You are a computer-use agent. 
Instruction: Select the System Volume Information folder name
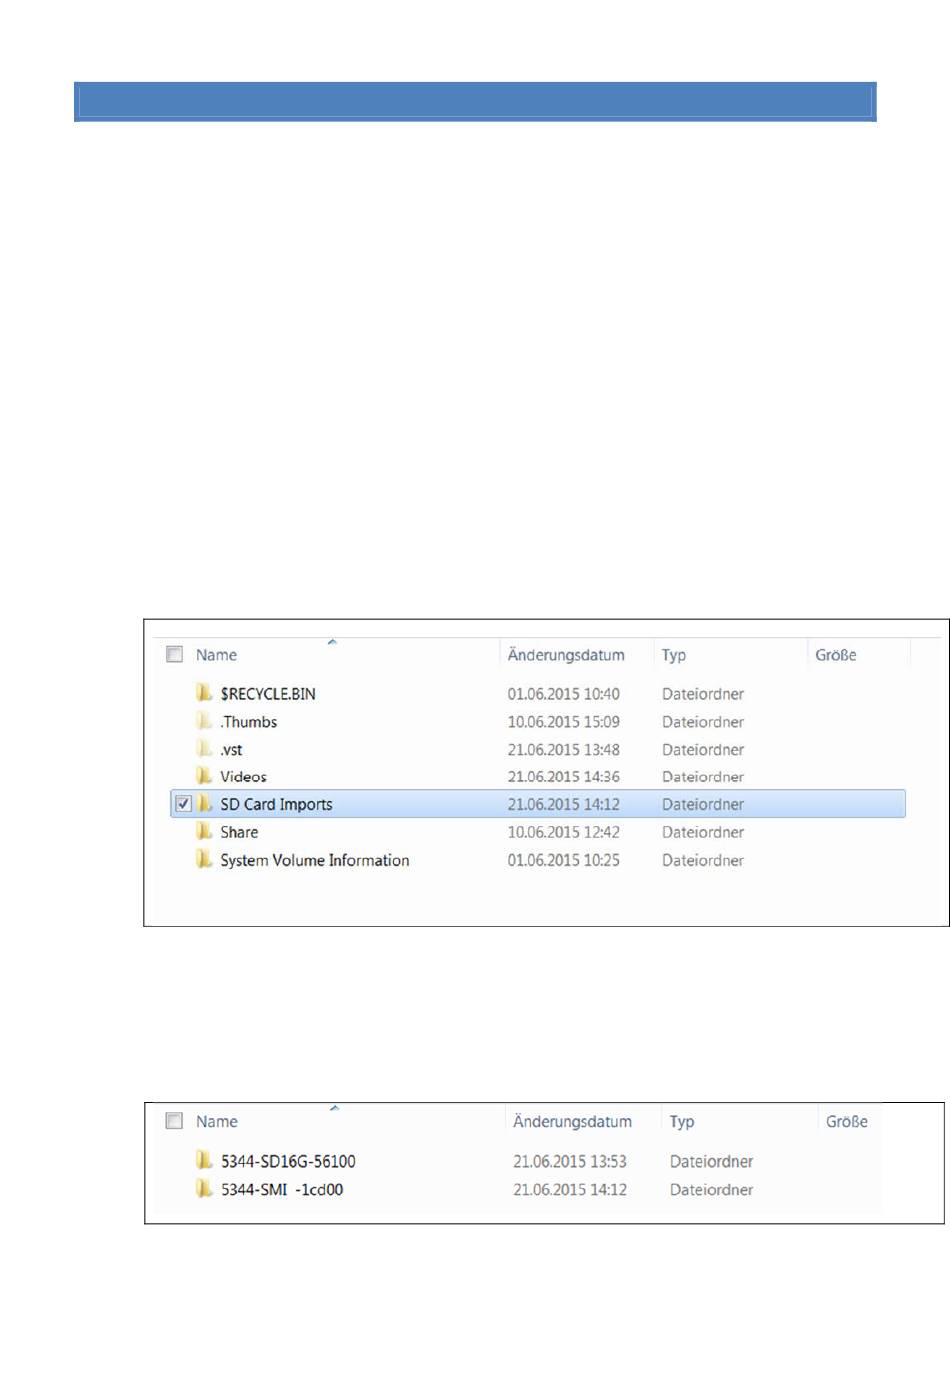pyautogui.click(x=315, y=860)
